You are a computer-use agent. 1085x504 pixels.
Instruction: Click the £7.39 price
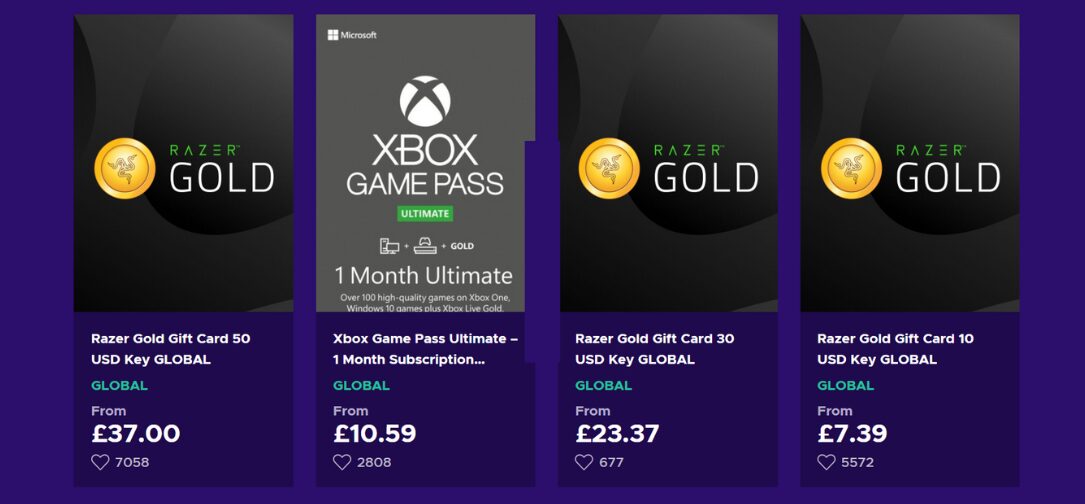pos(852,434)
